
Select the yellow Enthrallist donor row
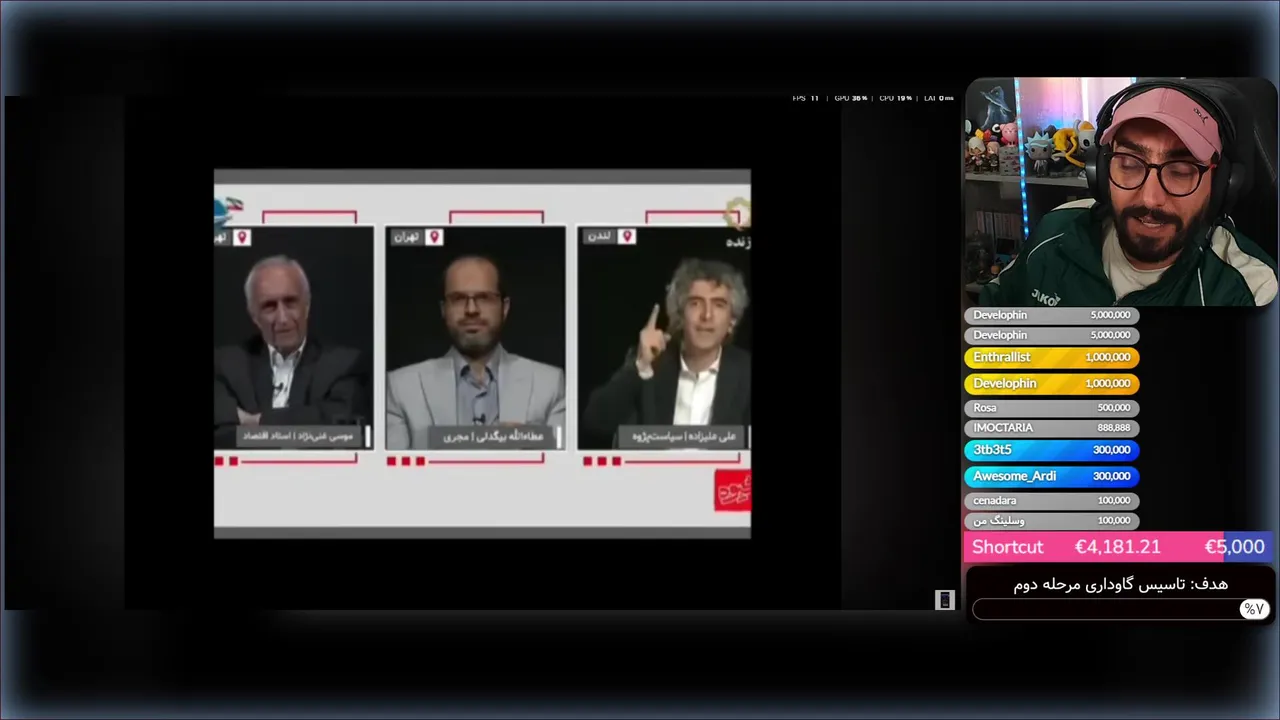click(1052, 357)
